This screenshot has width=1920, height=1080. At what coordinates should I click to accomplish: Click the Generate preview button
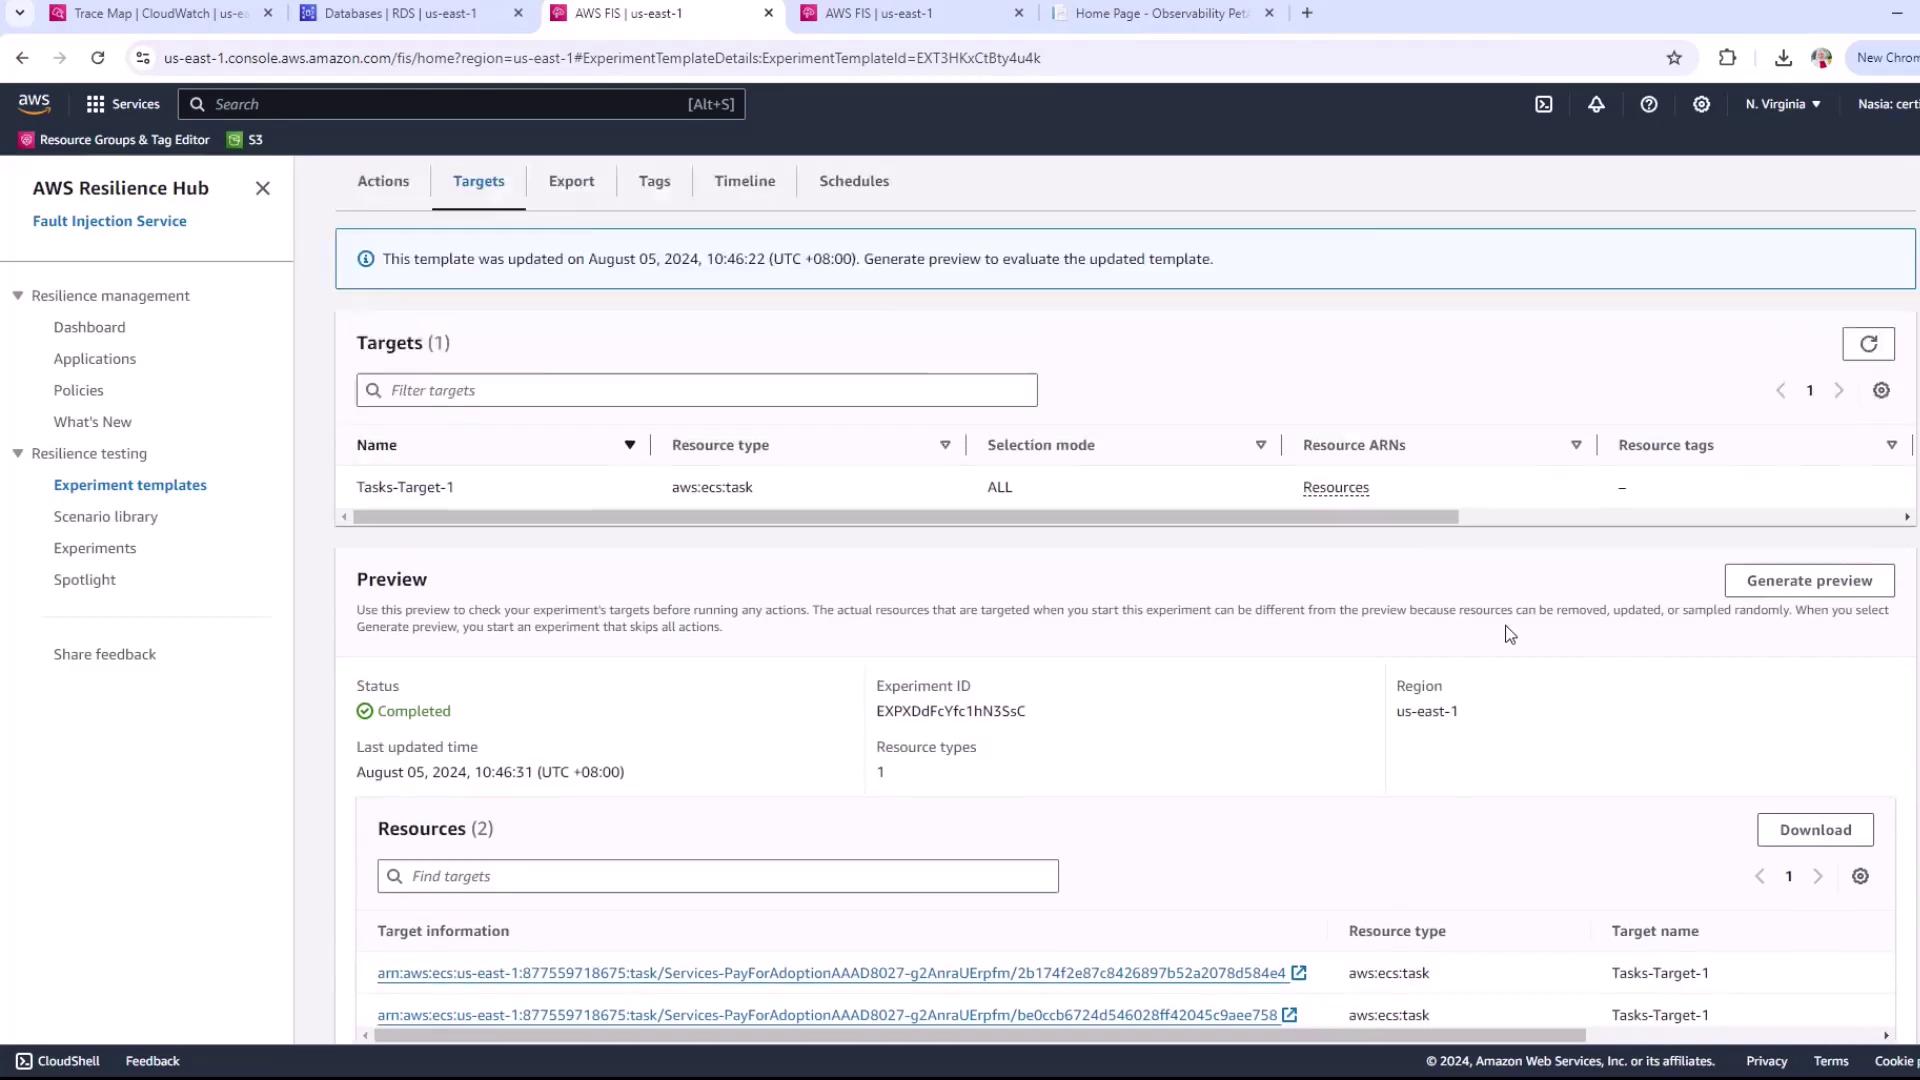tap(1809, 581)
